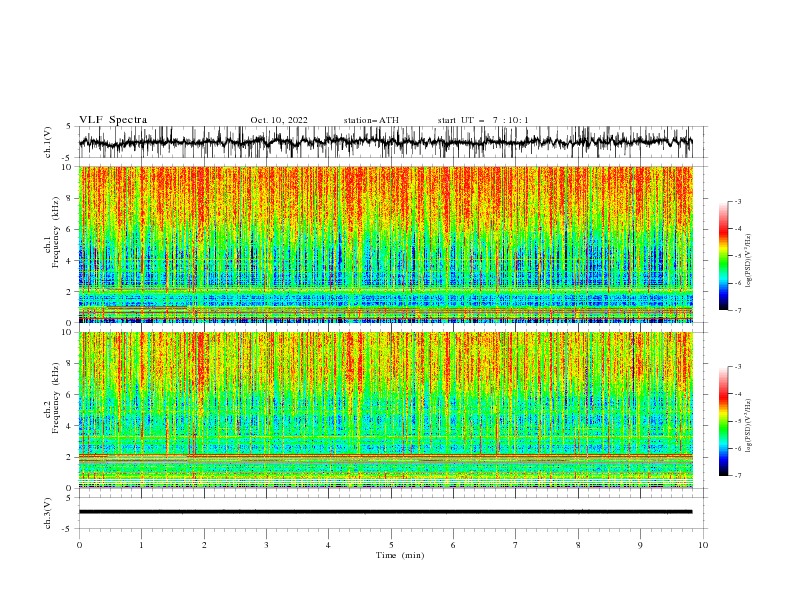Select the "Oct. 10, 2022" date text
Image resolution: width=792 pixels, height=612 pixels.
[x=279, y=120]
